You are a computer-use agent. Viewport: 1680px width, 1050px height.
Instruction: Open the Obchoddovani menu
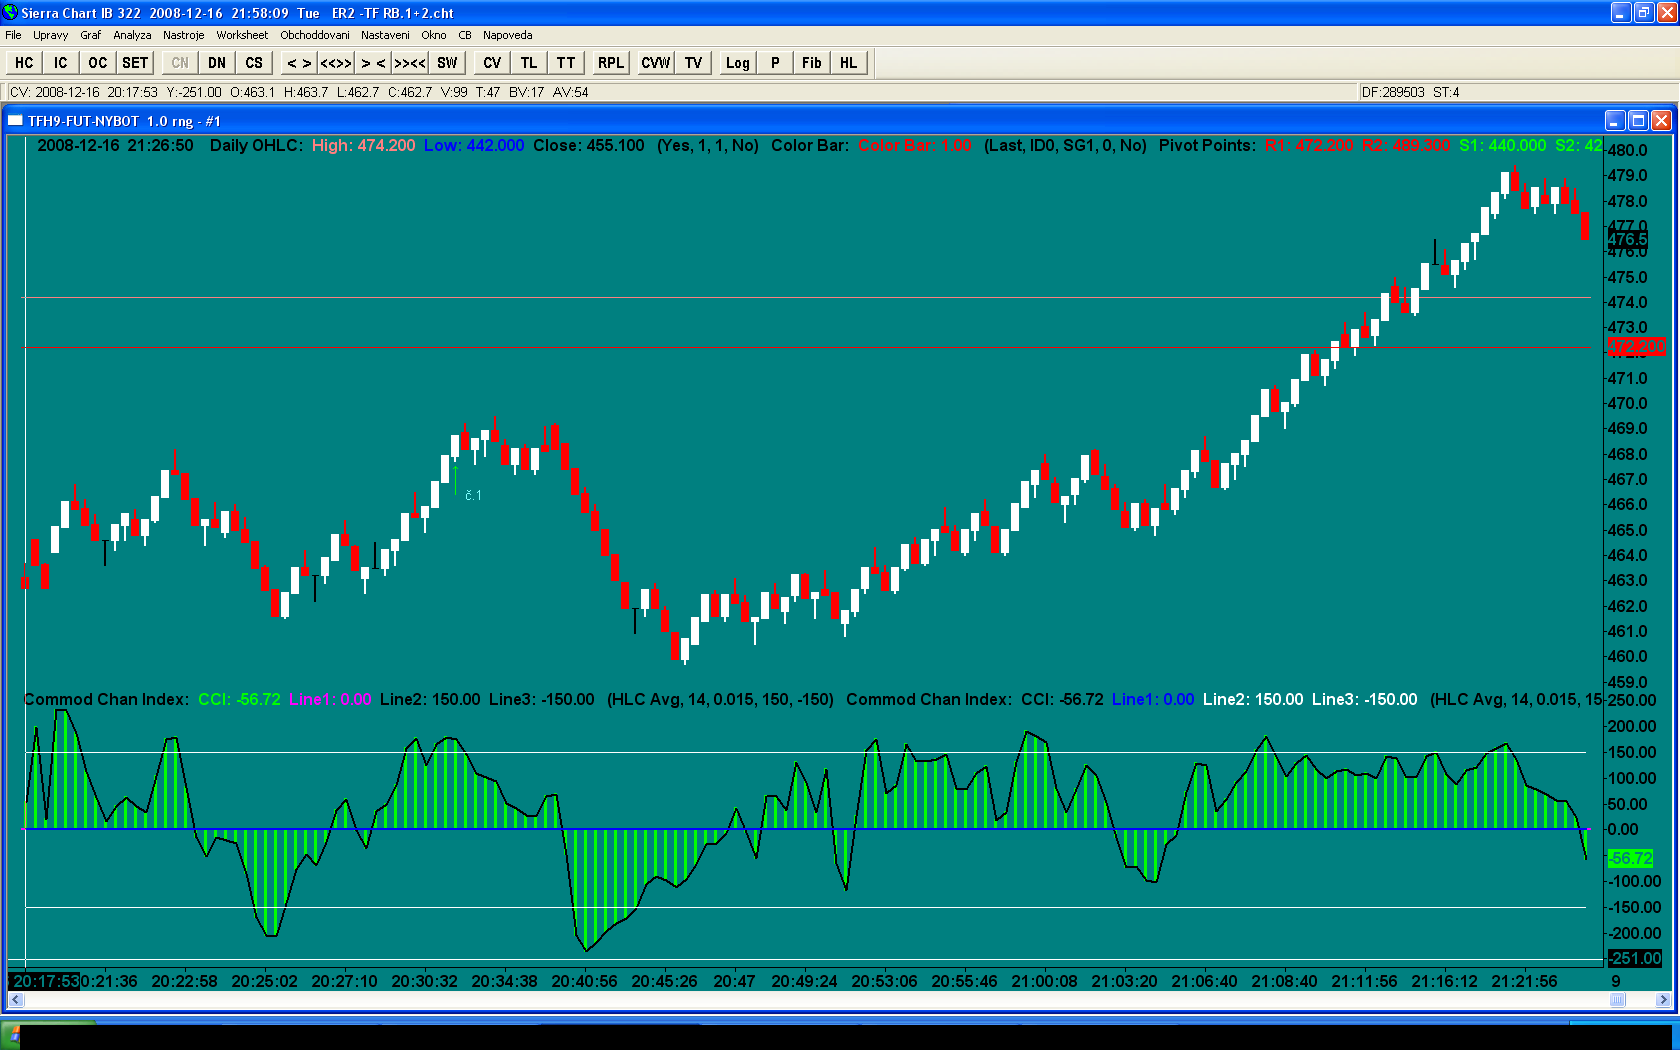[x=315, y=35]
